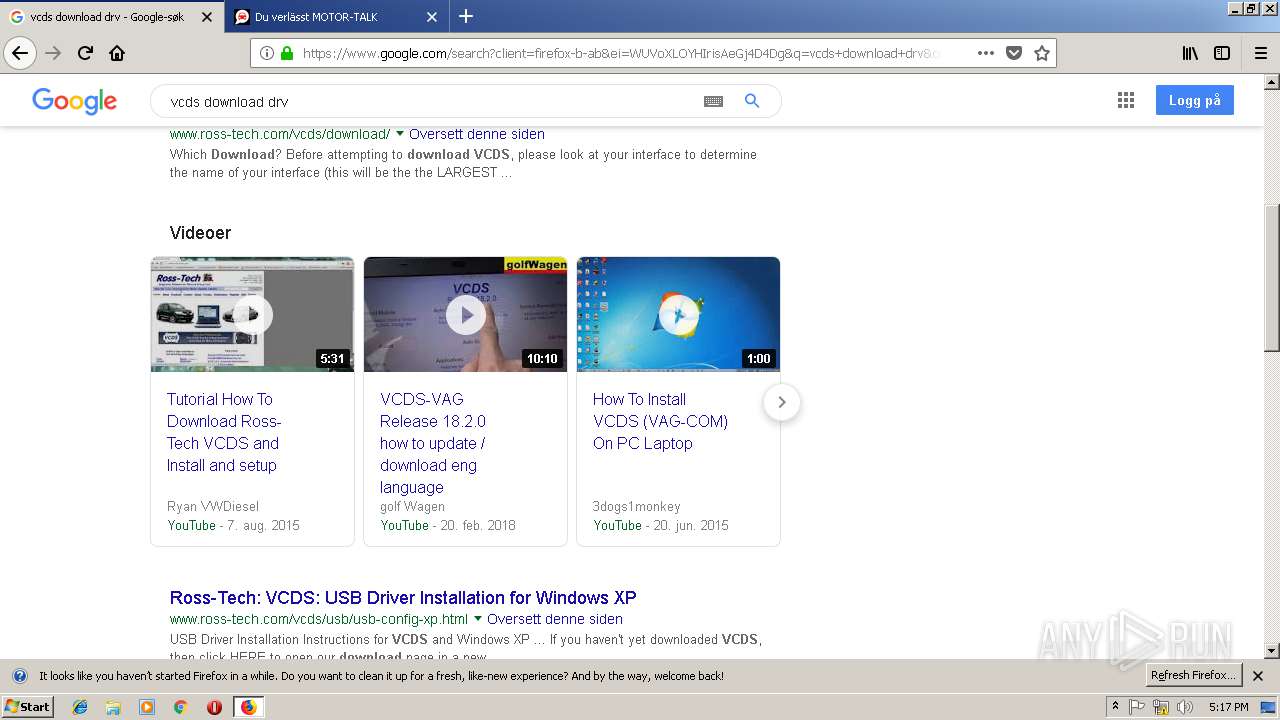
Task: Show site information icon in address bar
Action: (x=267, y=53)
